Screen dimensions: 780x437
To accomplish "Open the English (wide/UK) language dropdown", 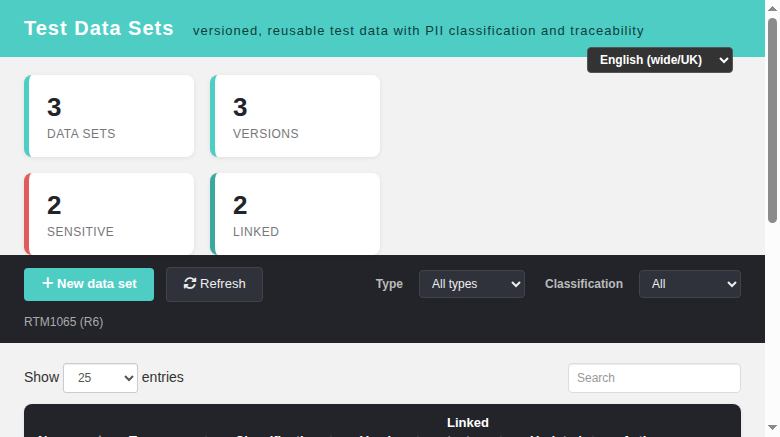I will (x=660, y=60).
